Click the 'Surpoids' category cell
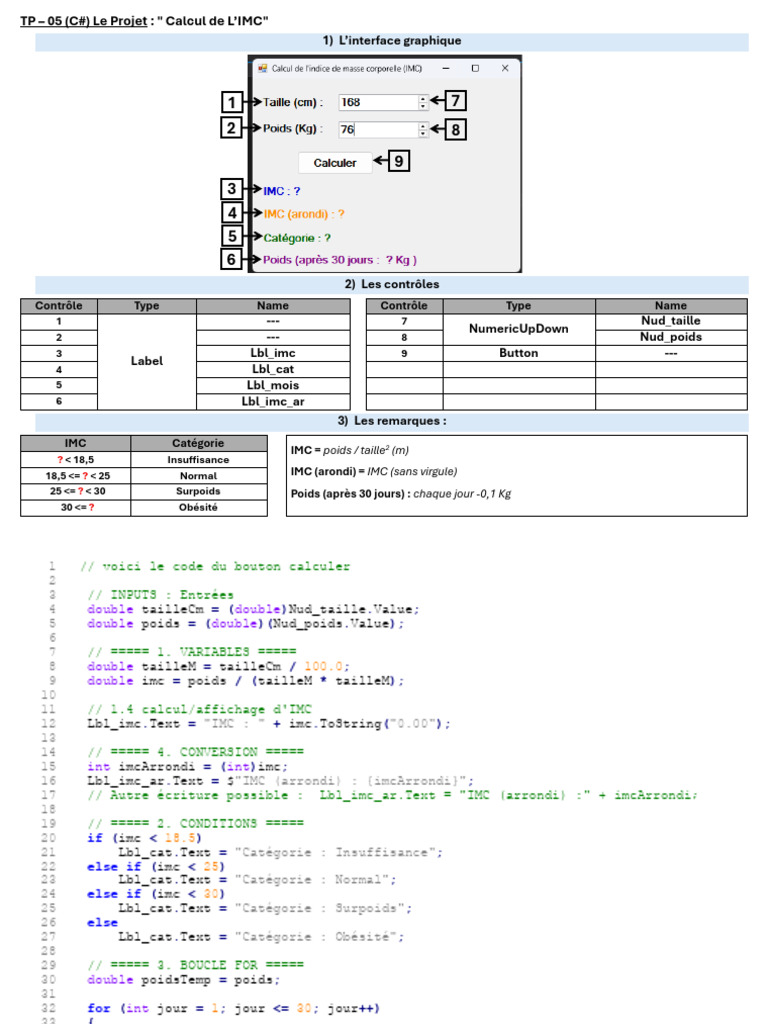The width and height of the screenshot is (768, 1024). pos(199,491)
